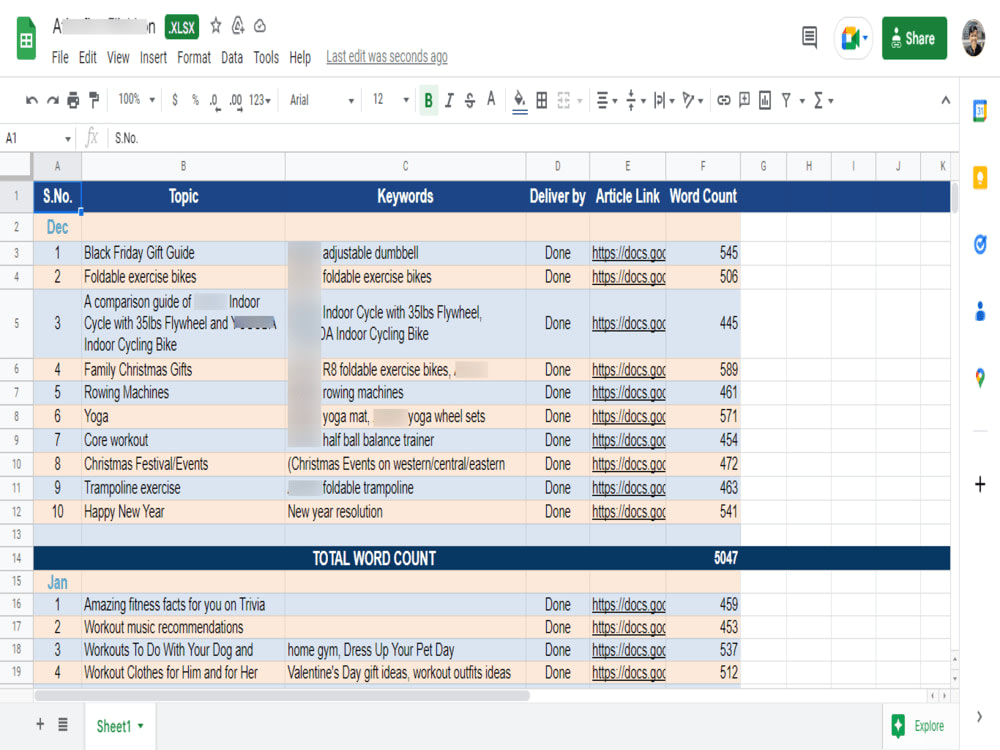This screenshot has width=1000, height=750.
Task: Click the Merge cells icon
Action: 564,100
